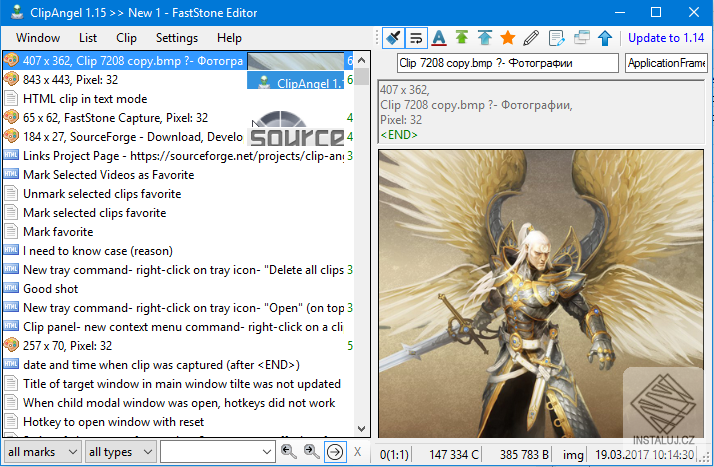The image size is (714, 467).
Task: Click the '385 783 B' status bar size
Action: point(524,454)
